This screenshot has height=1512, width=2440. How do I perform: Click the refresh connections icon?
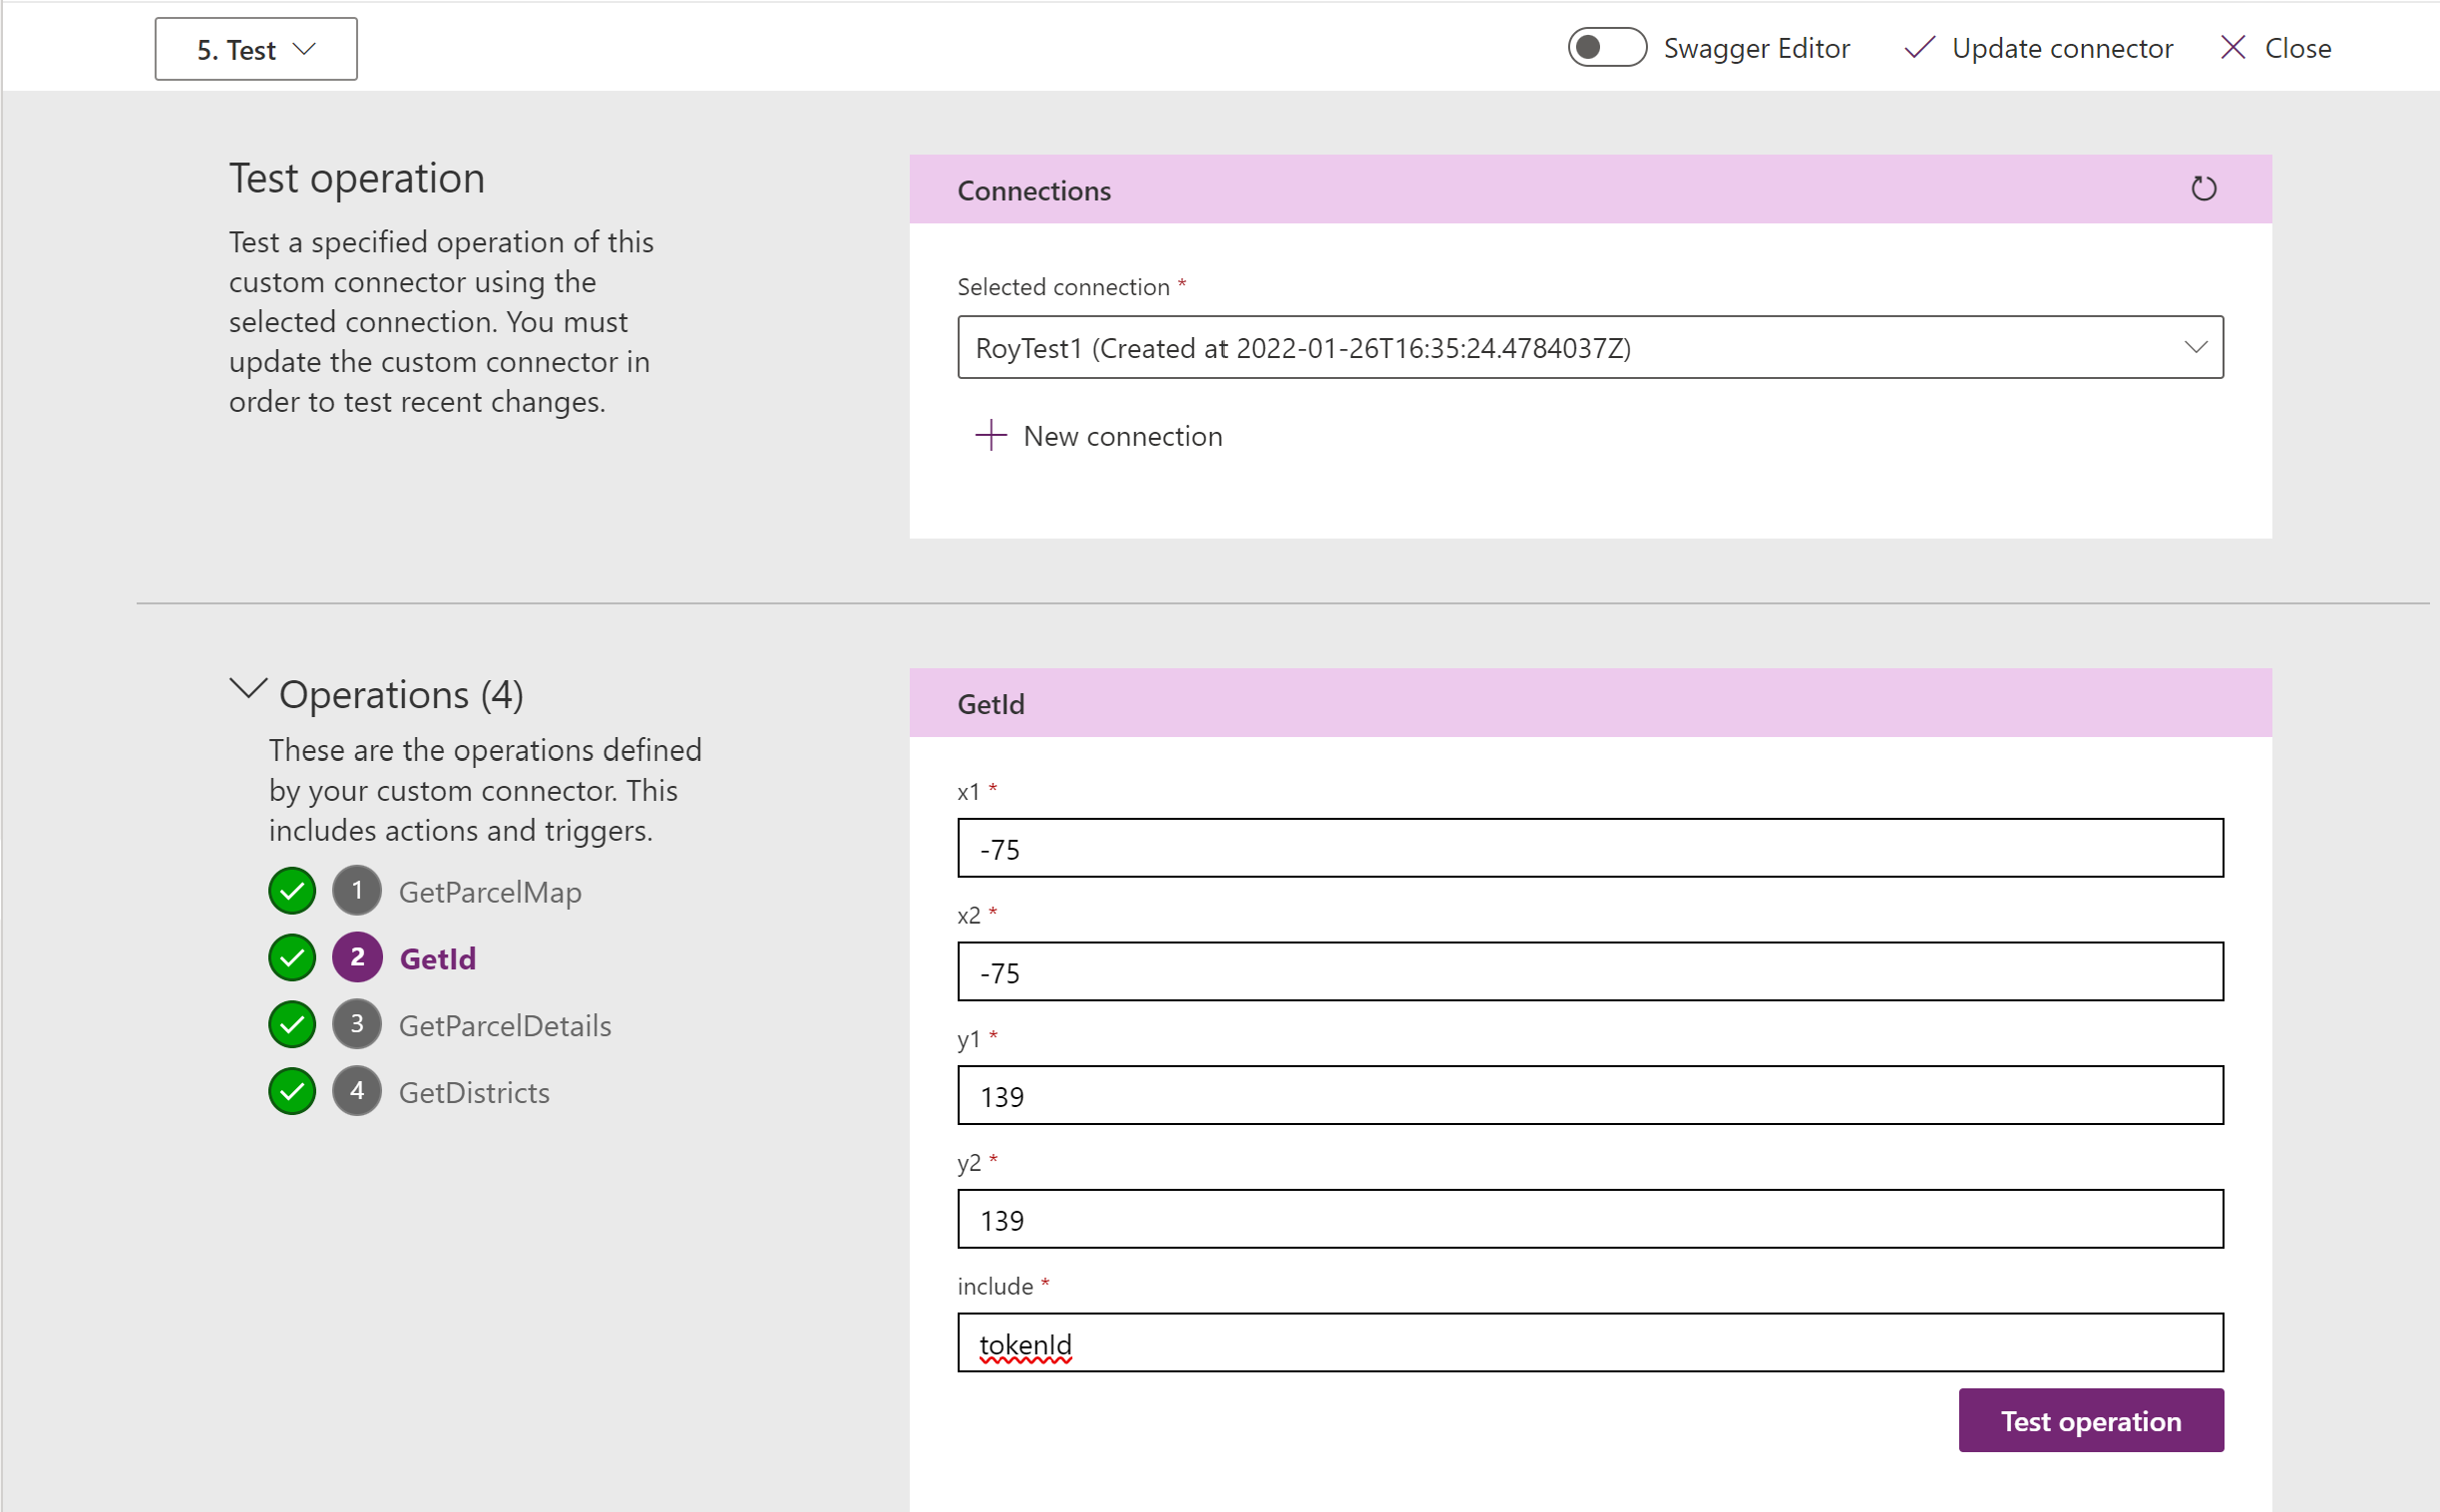[2203, 189]
